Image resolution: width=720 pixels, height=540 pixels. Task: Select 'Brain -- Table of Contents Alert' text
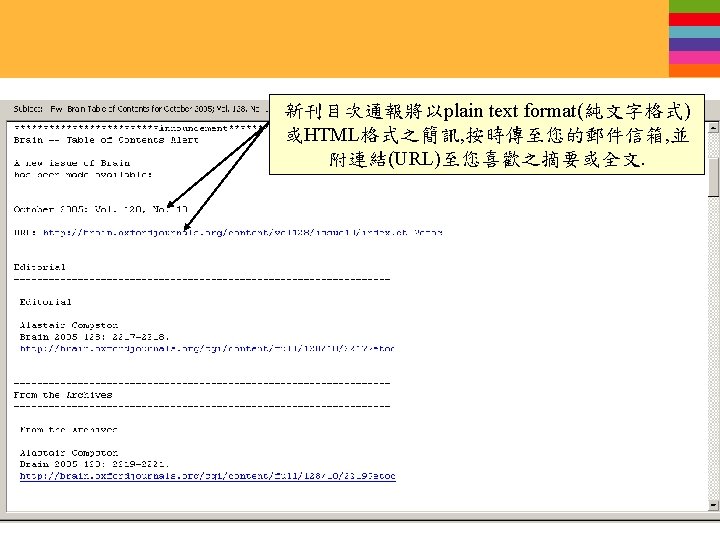[106, 140]
